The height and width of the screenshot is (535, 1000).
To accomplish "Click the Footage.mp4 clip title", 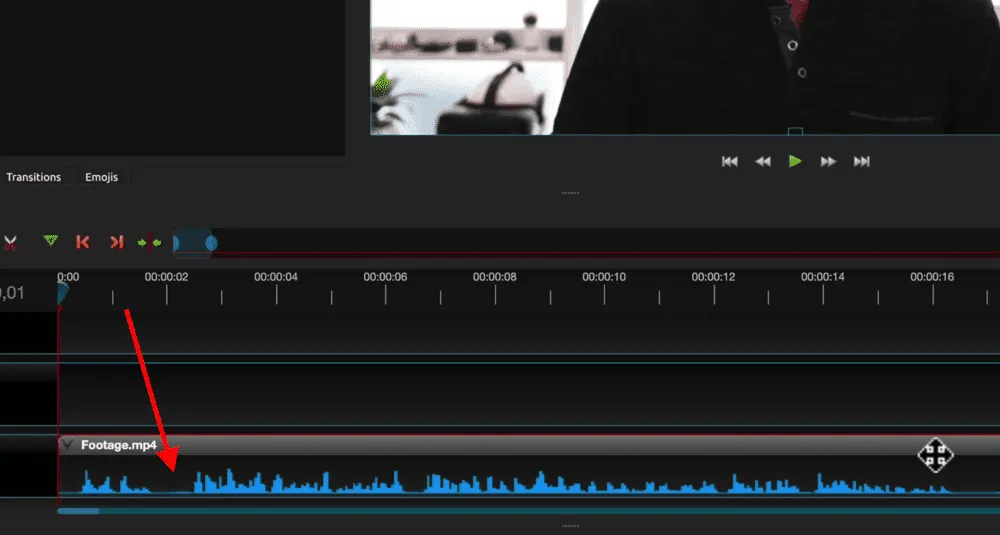I will (118, 445).
